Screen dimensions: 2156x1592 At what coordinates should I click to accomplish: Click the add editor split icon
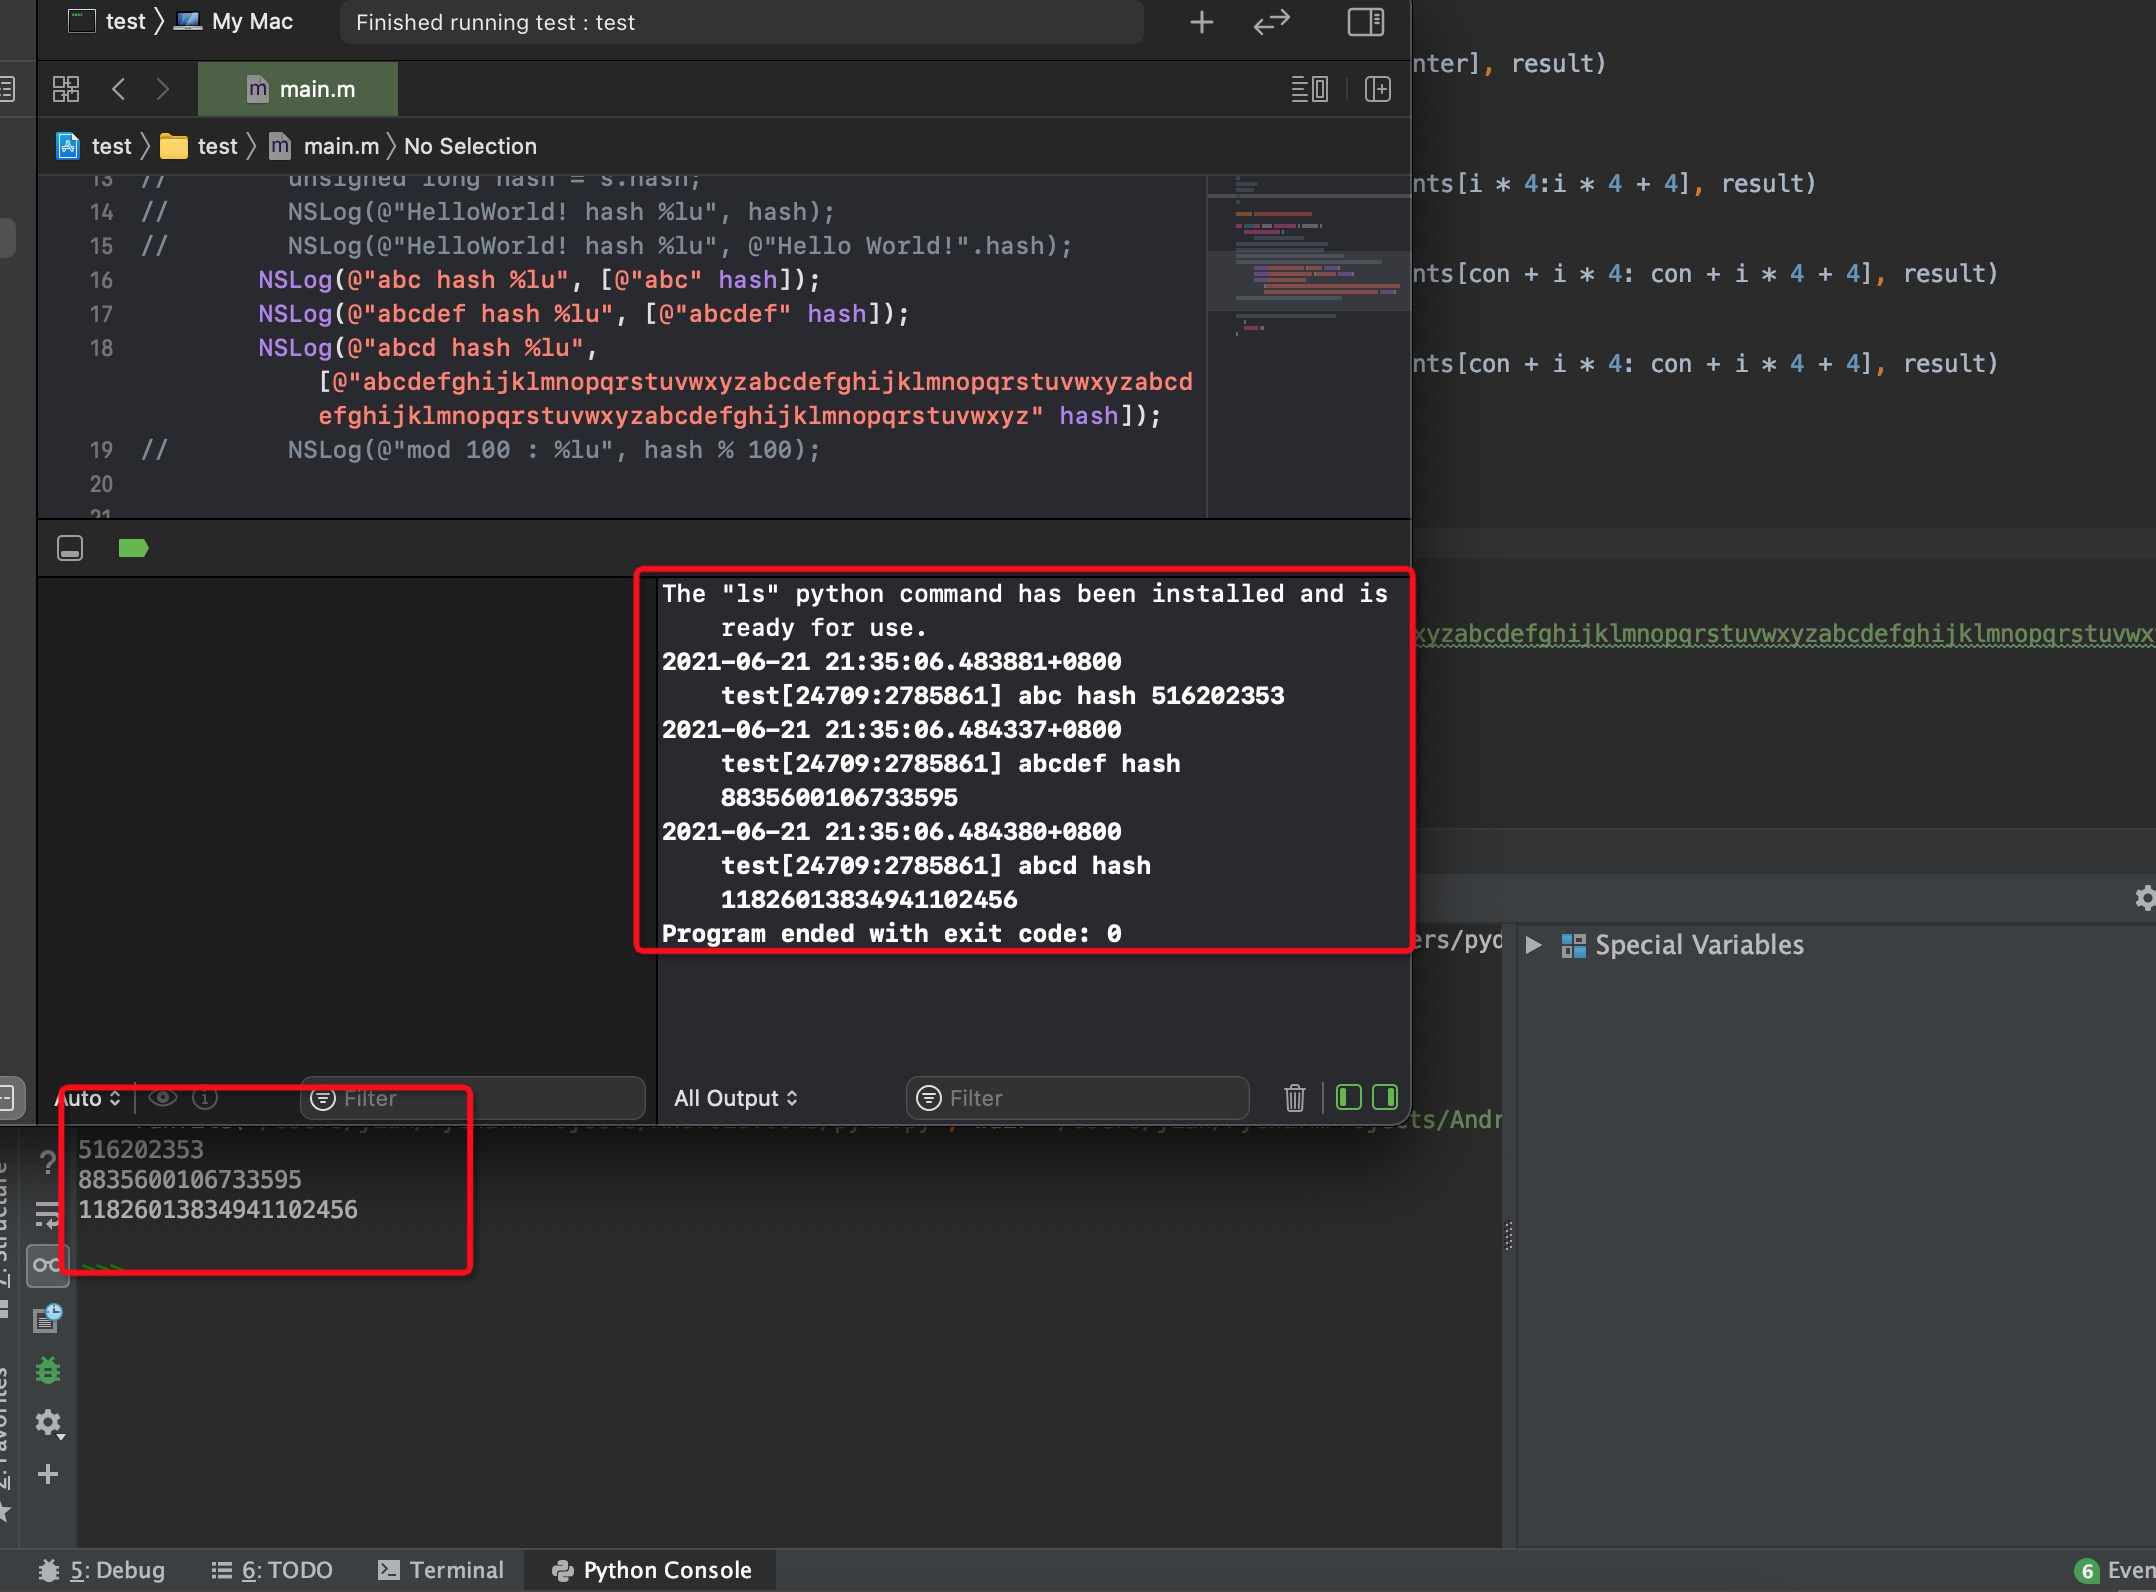1377,89
